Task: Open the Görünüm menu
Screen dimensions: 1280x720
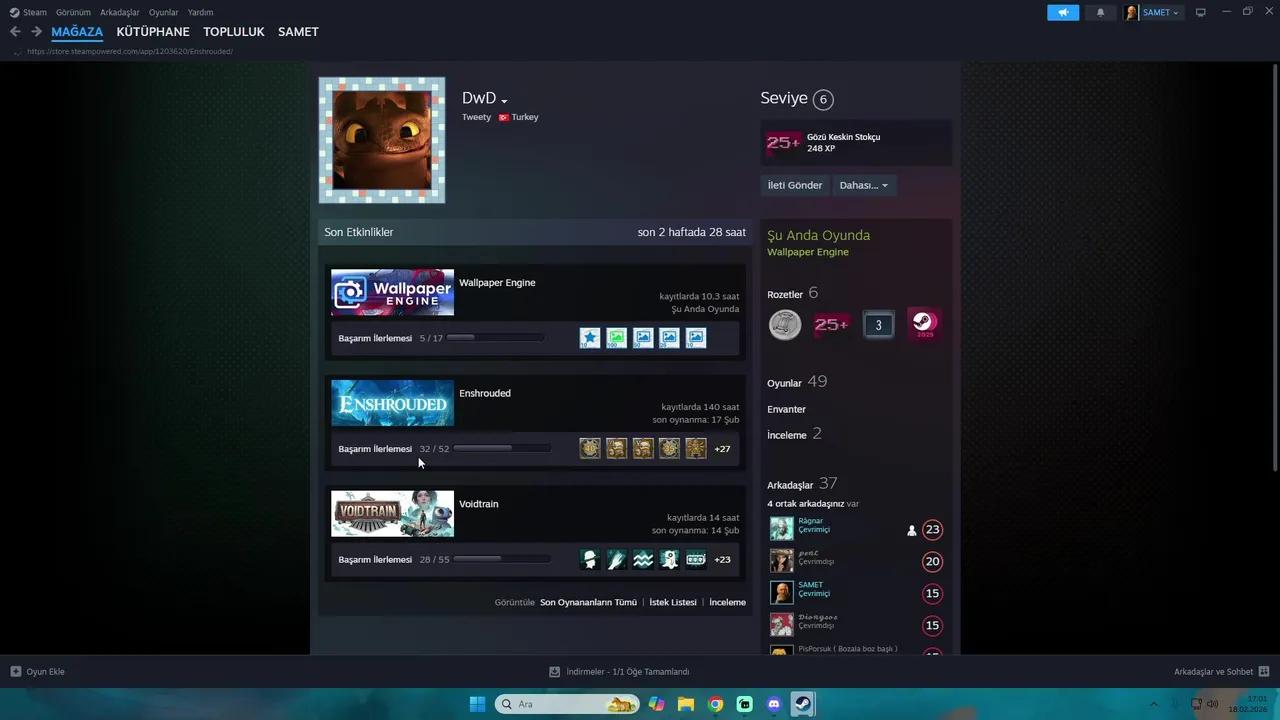Action: 73,12
